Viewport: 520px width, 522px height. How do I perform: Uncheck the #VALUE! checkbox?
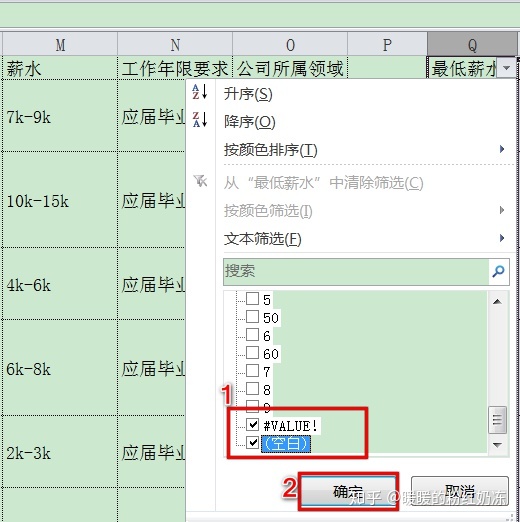pyautogui.click(x=252, y=424)
